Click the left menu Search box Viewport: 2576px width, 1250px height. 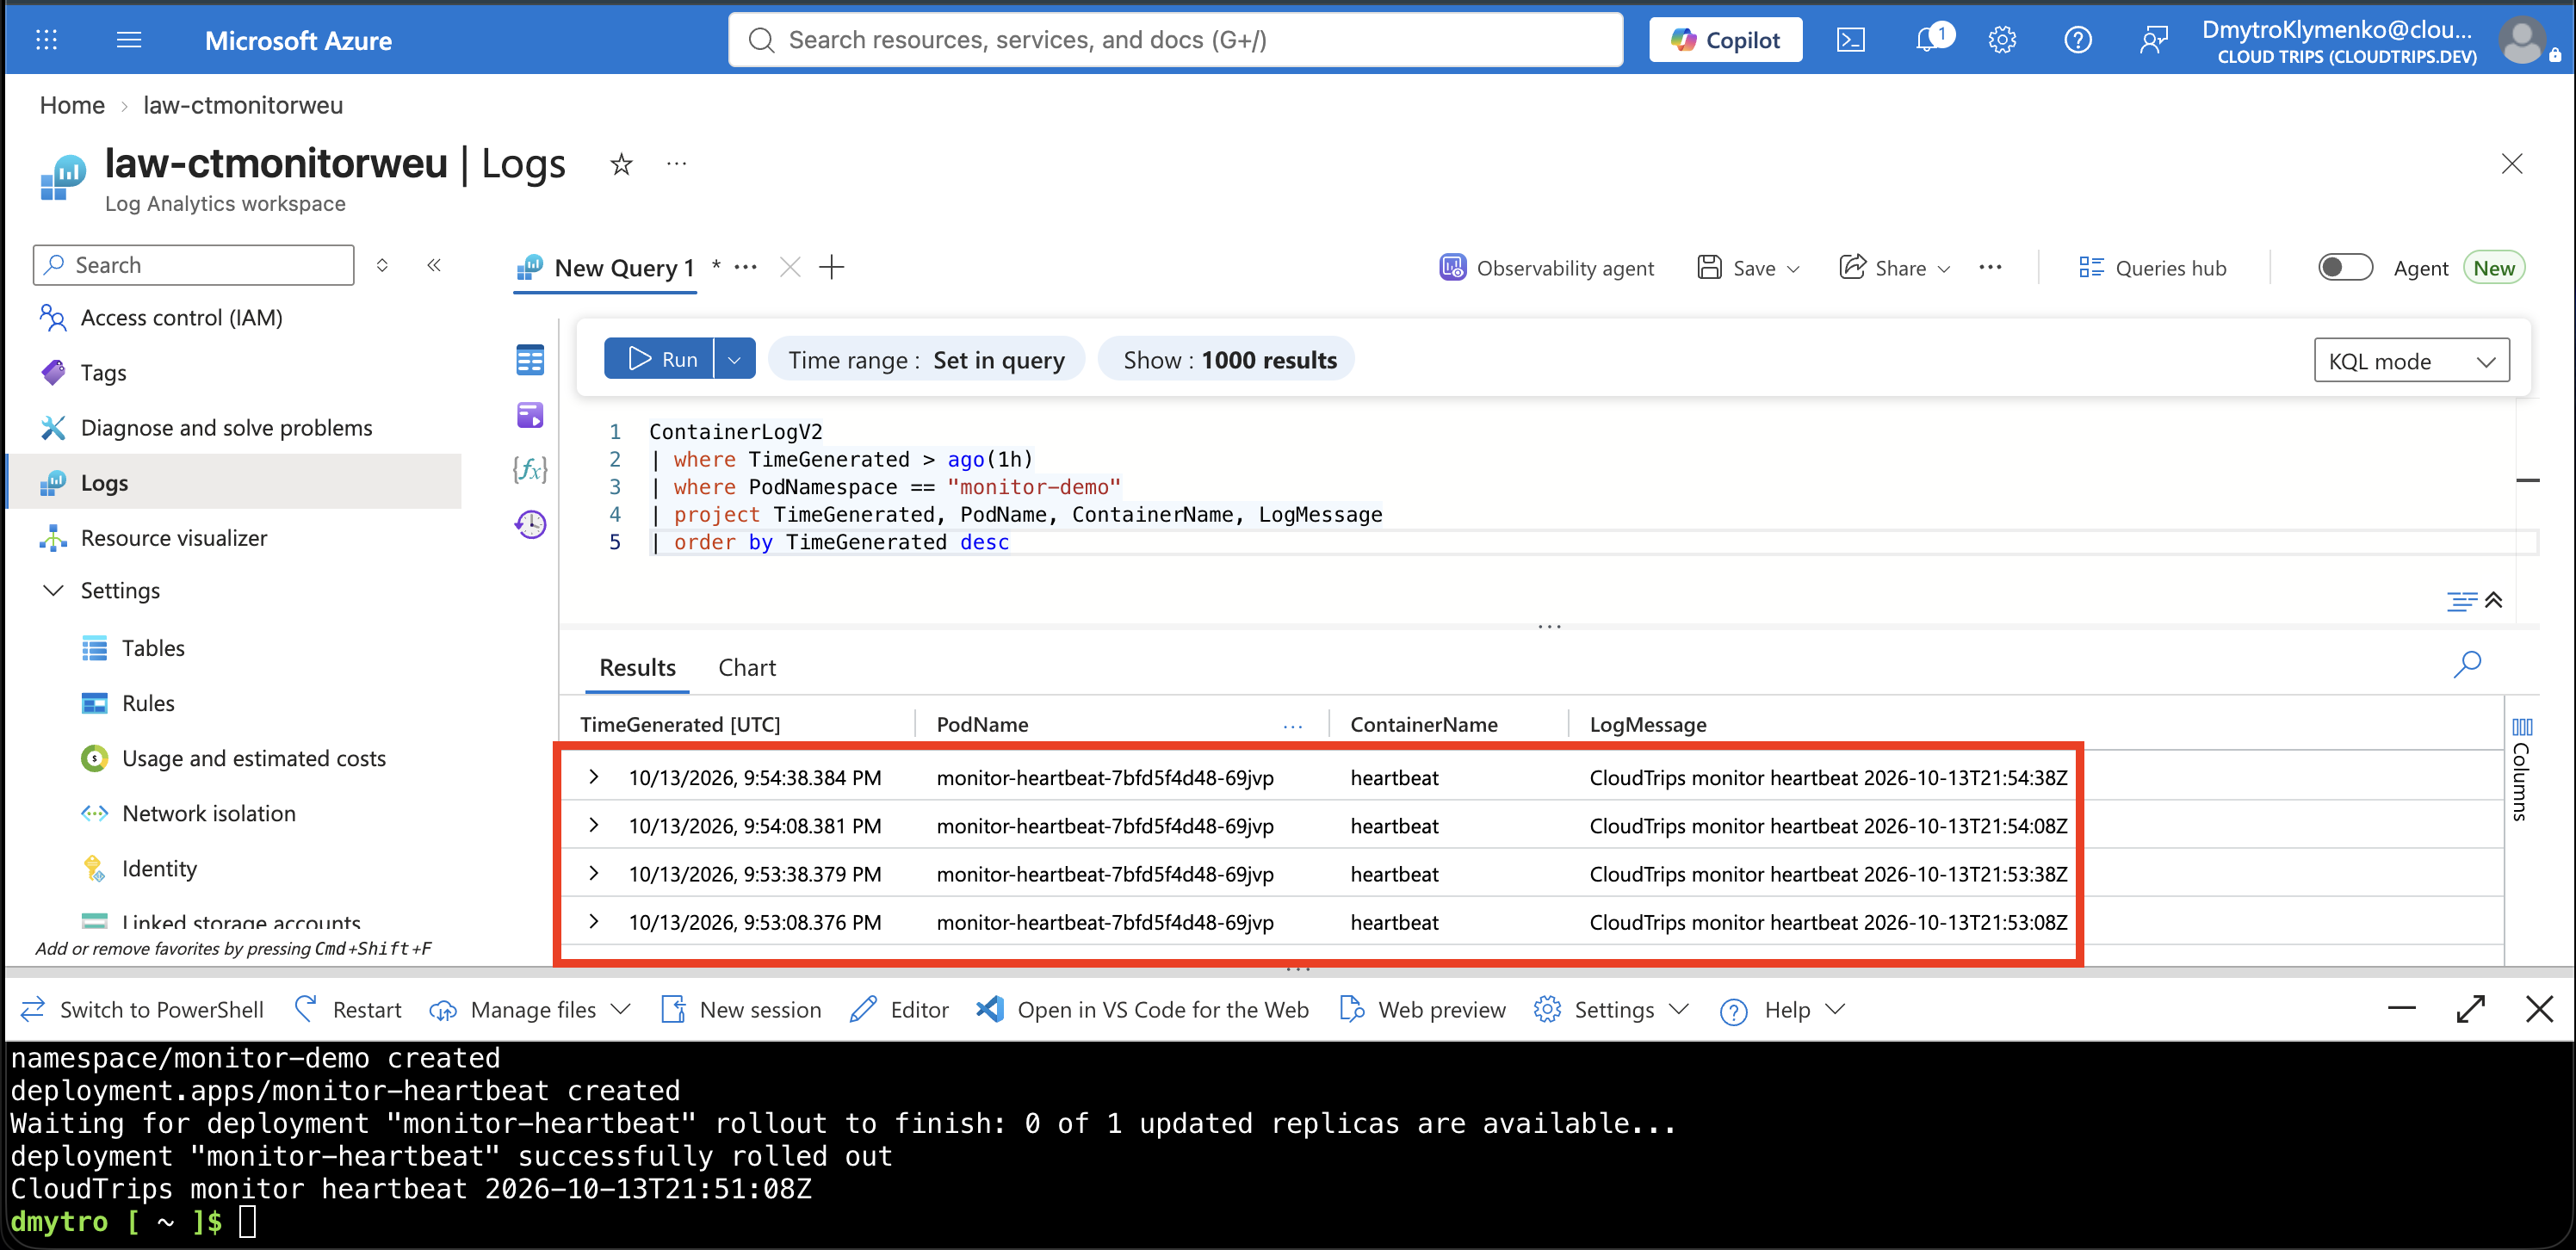(194, 265)
